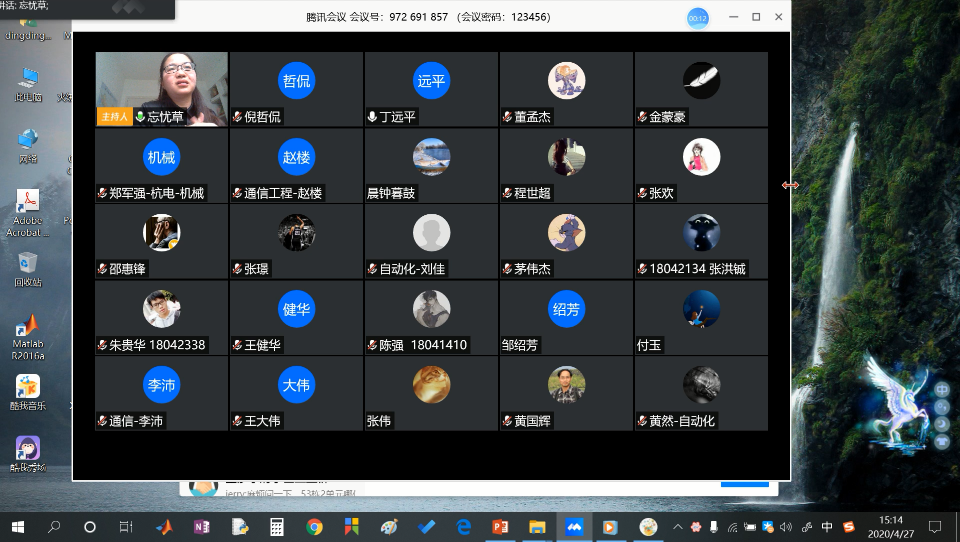Open 回收站 recycle bin on desktop
The height and width of the screenshot is (542, 960).
(28, 270)
